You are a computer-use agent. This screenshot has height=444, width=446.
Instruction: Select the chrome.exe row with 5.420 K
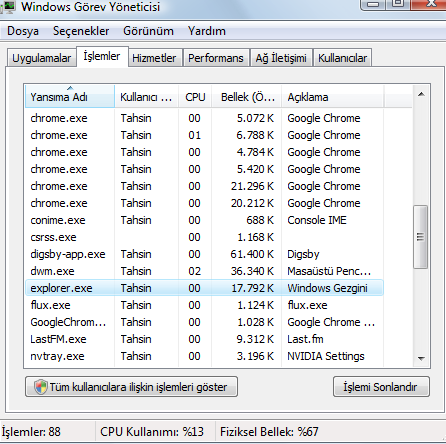tap(204, 169)
